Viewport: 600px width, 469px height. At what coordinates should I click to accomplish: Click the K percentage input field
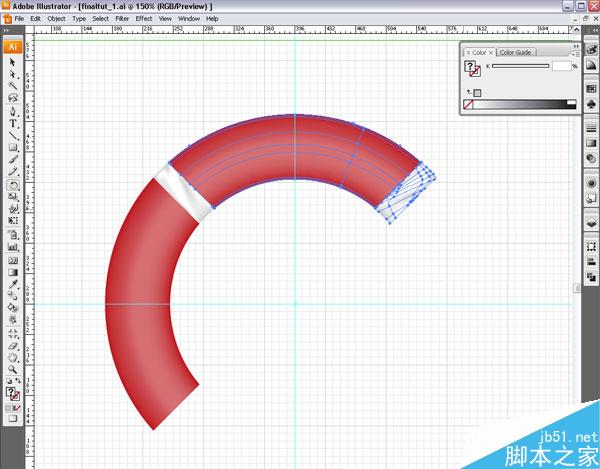[x=561, y=66]
